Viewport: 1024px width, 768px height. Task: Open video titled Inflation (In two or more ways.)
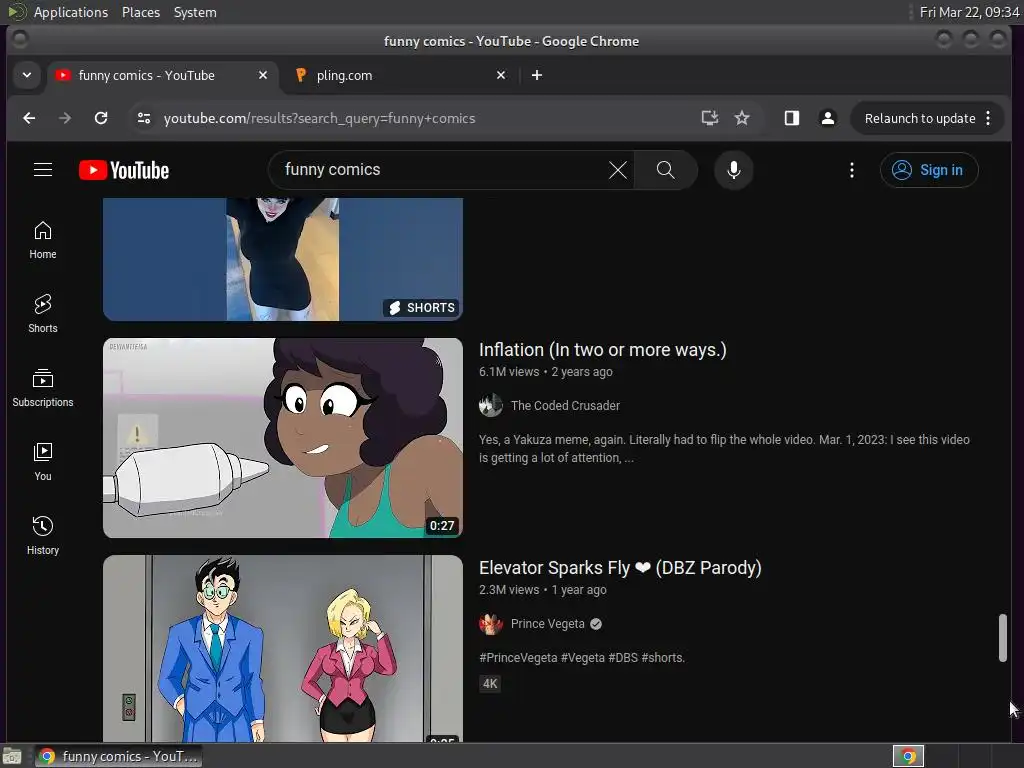(x=602, y=350)
